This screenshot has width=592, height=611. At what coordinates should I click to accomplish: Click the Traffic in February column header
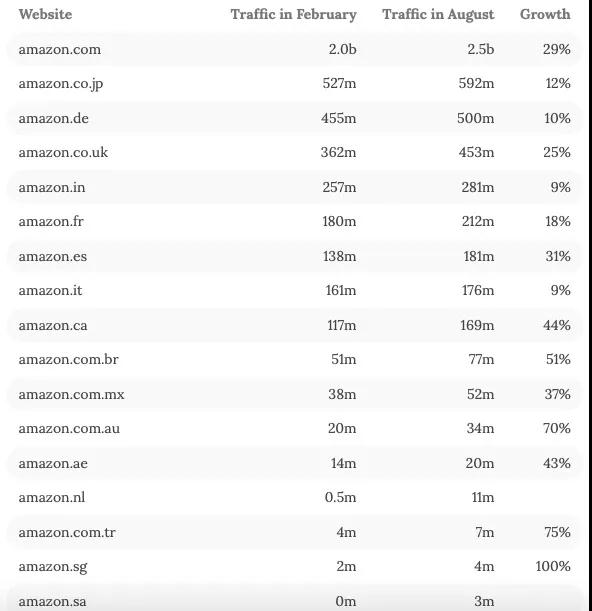(293, 14)
